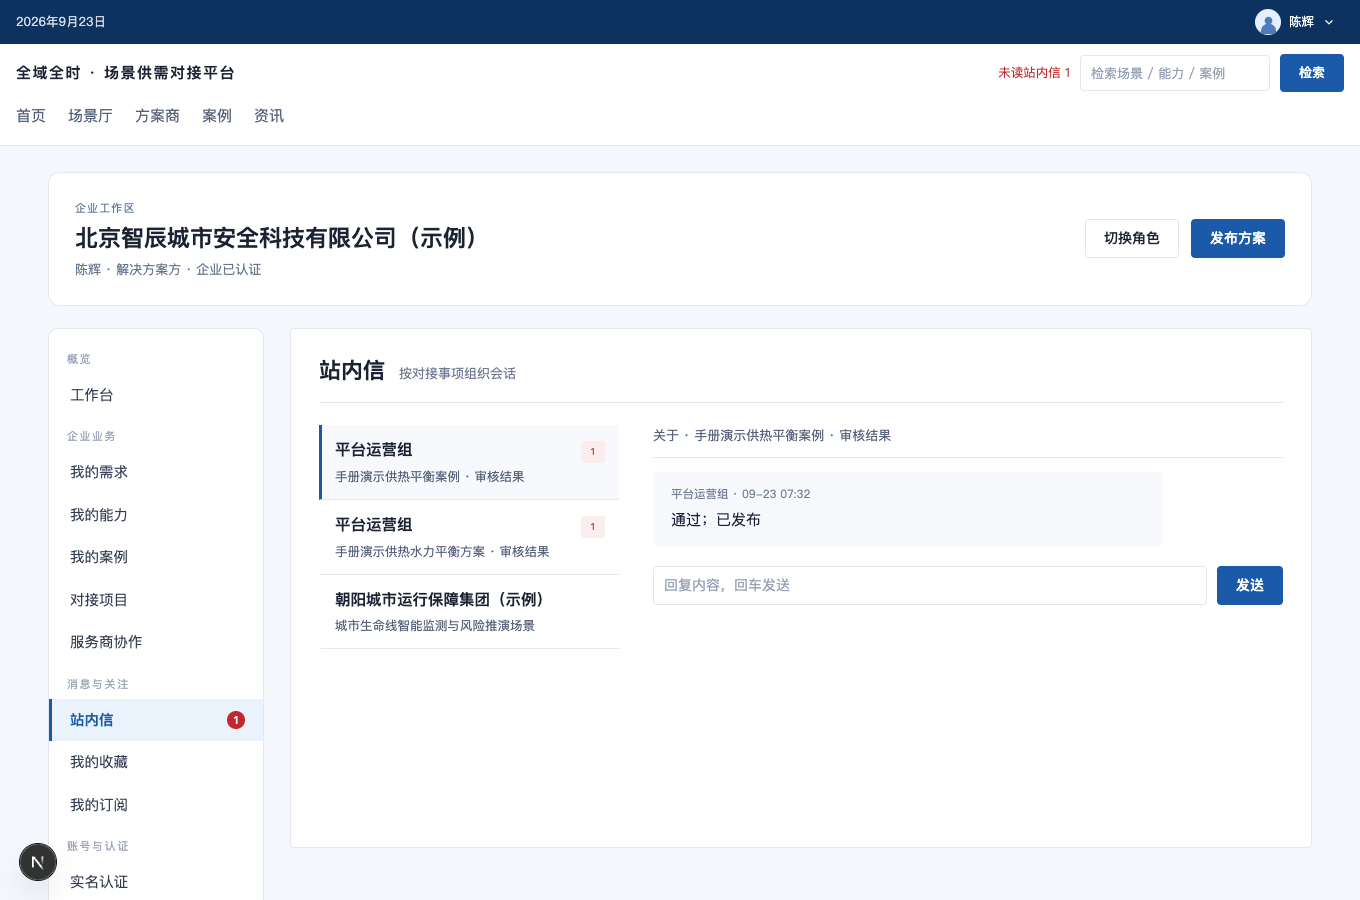The width and height of the screenshot is (1360, 900).
Task: Open the 朝阳城市运行保障集团（示例） conversation
Action: [x=469, y=612]
